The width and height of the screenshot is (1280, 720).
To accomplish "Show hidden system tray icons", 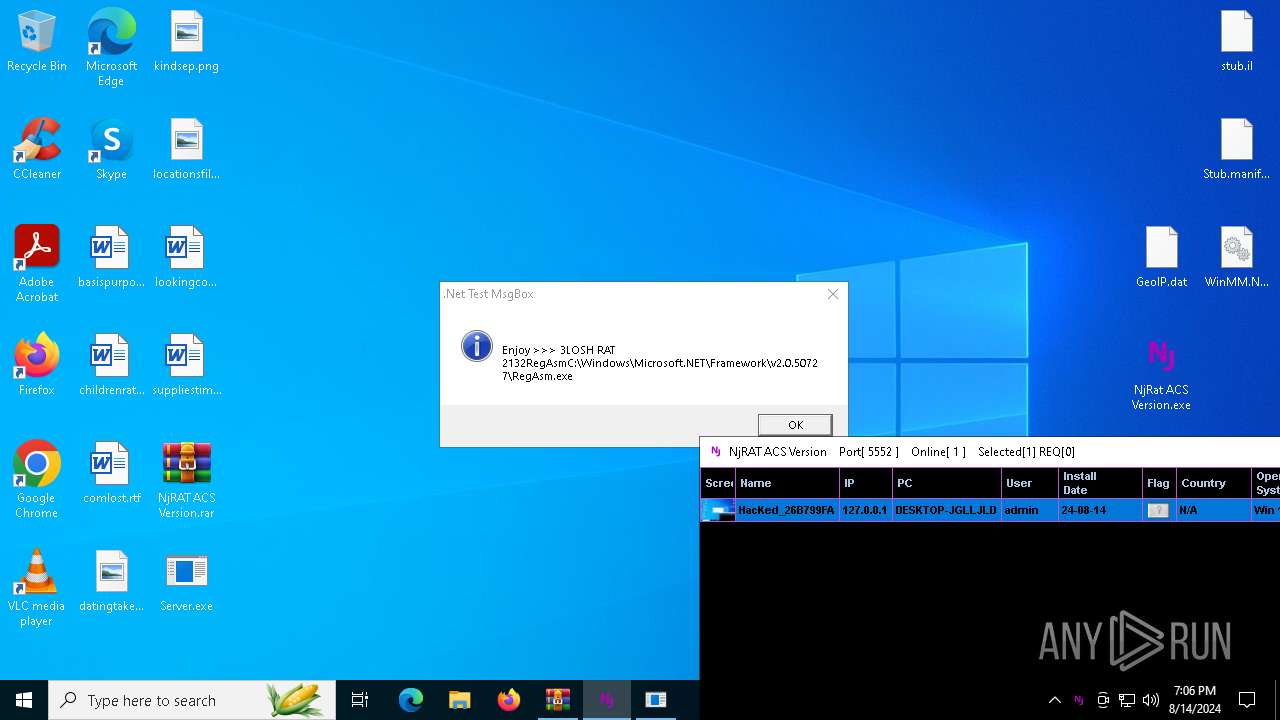I will 1054,700.
